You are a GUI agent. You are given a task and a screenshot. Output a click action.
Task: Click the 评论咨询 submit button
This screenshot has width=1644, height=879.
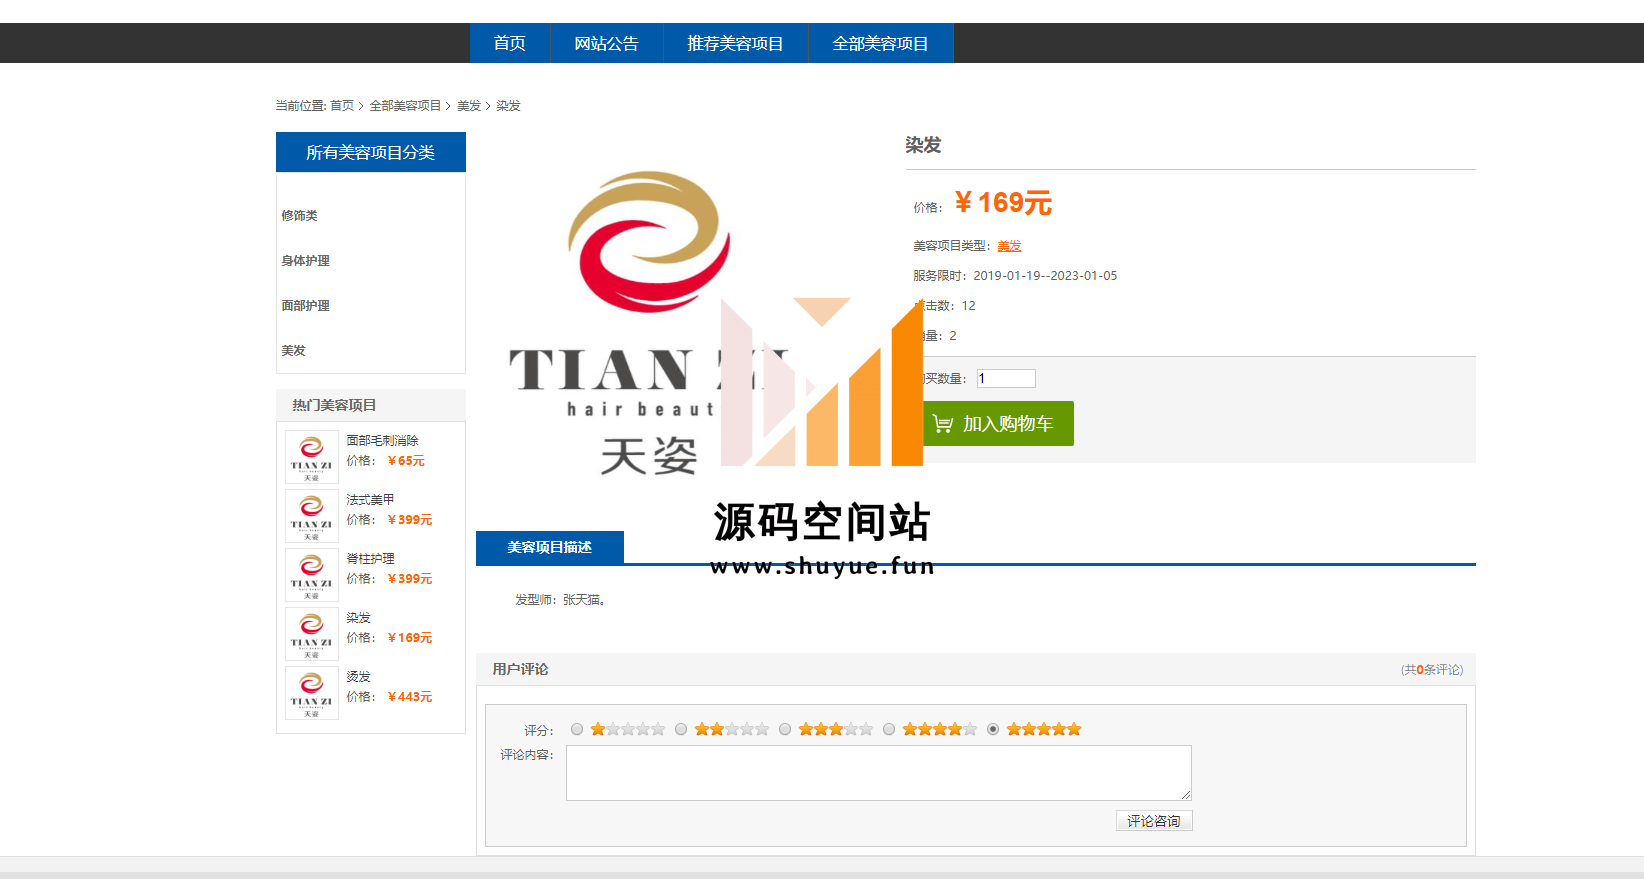coord(1154,821)
